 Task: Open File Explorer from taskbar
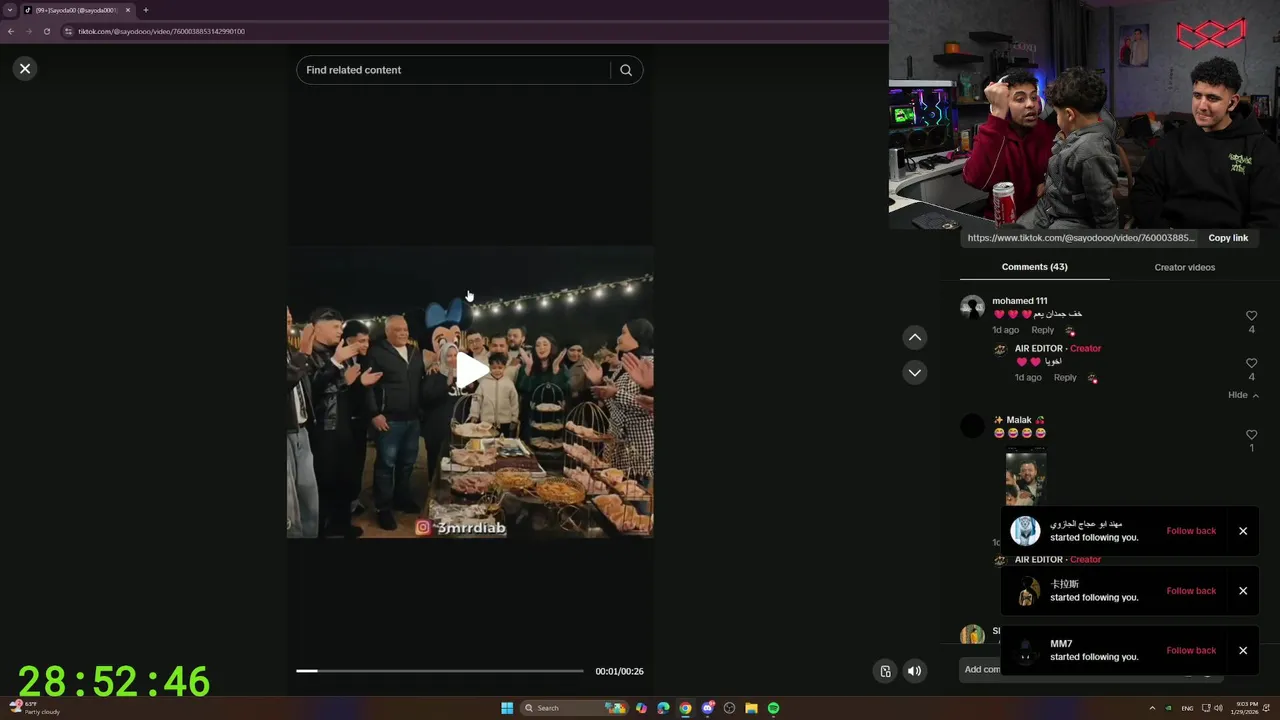point(751,708)
